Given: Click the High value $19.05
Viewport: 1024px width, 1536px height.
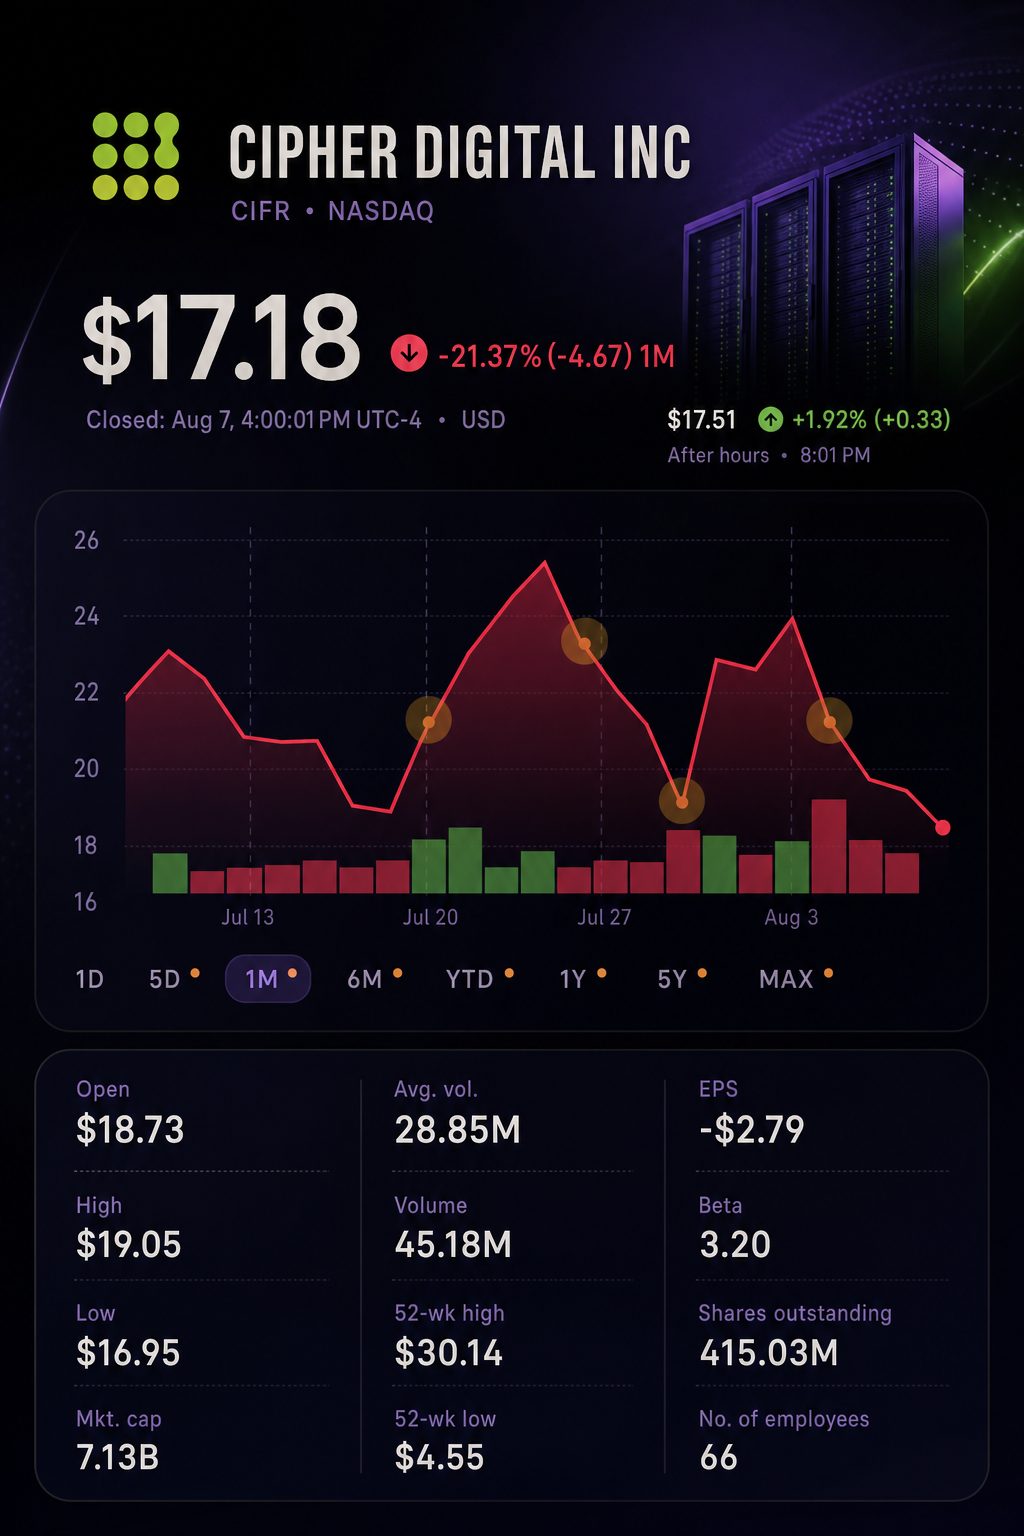Looking at the screenshot, I should (129, 1245).
